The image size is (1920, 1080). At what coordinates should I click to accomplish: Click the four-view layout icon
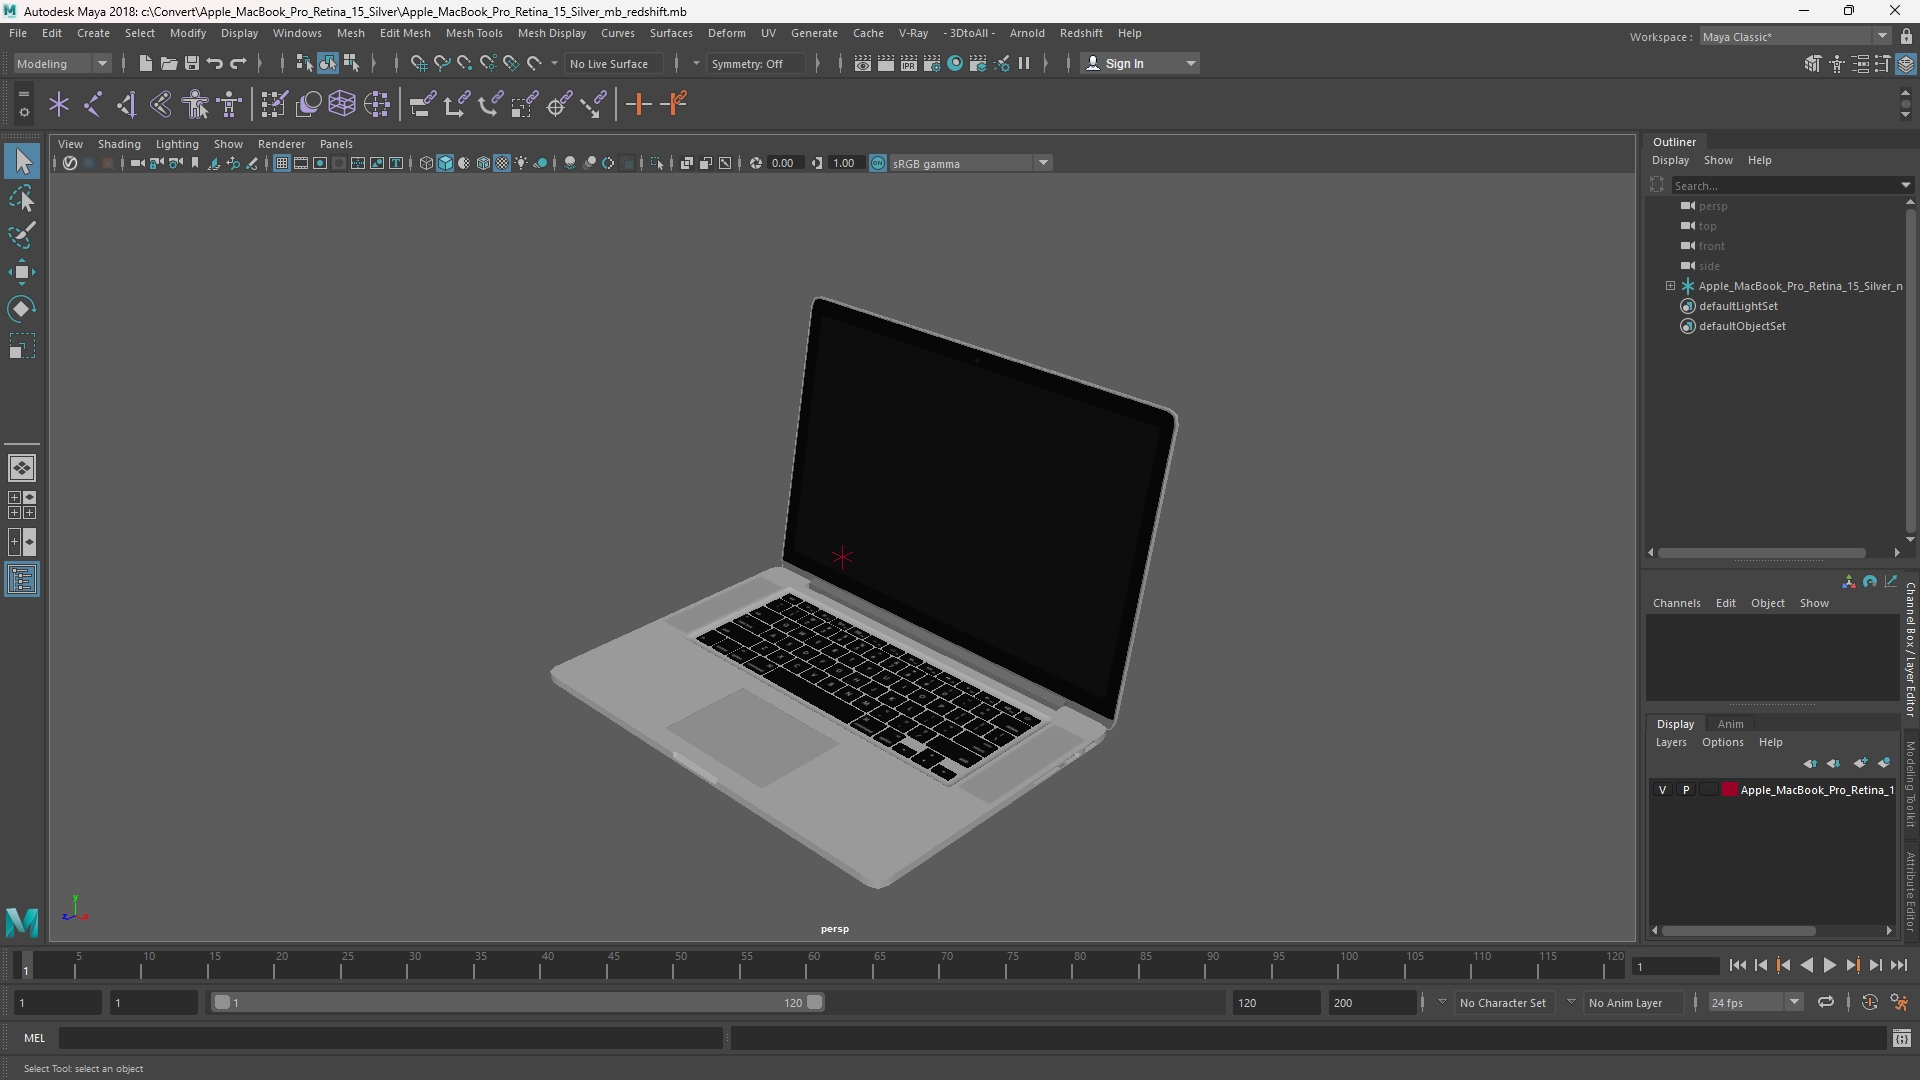tap(21, 505)
